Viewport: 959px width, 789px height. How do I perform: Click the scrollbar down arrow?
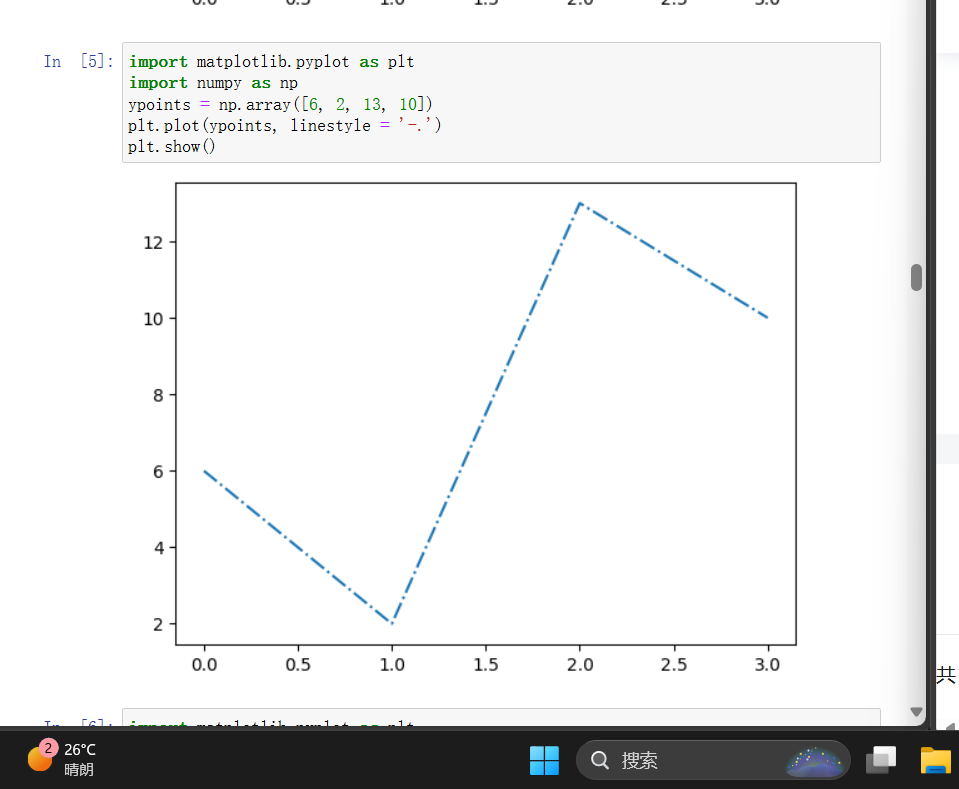916,711
